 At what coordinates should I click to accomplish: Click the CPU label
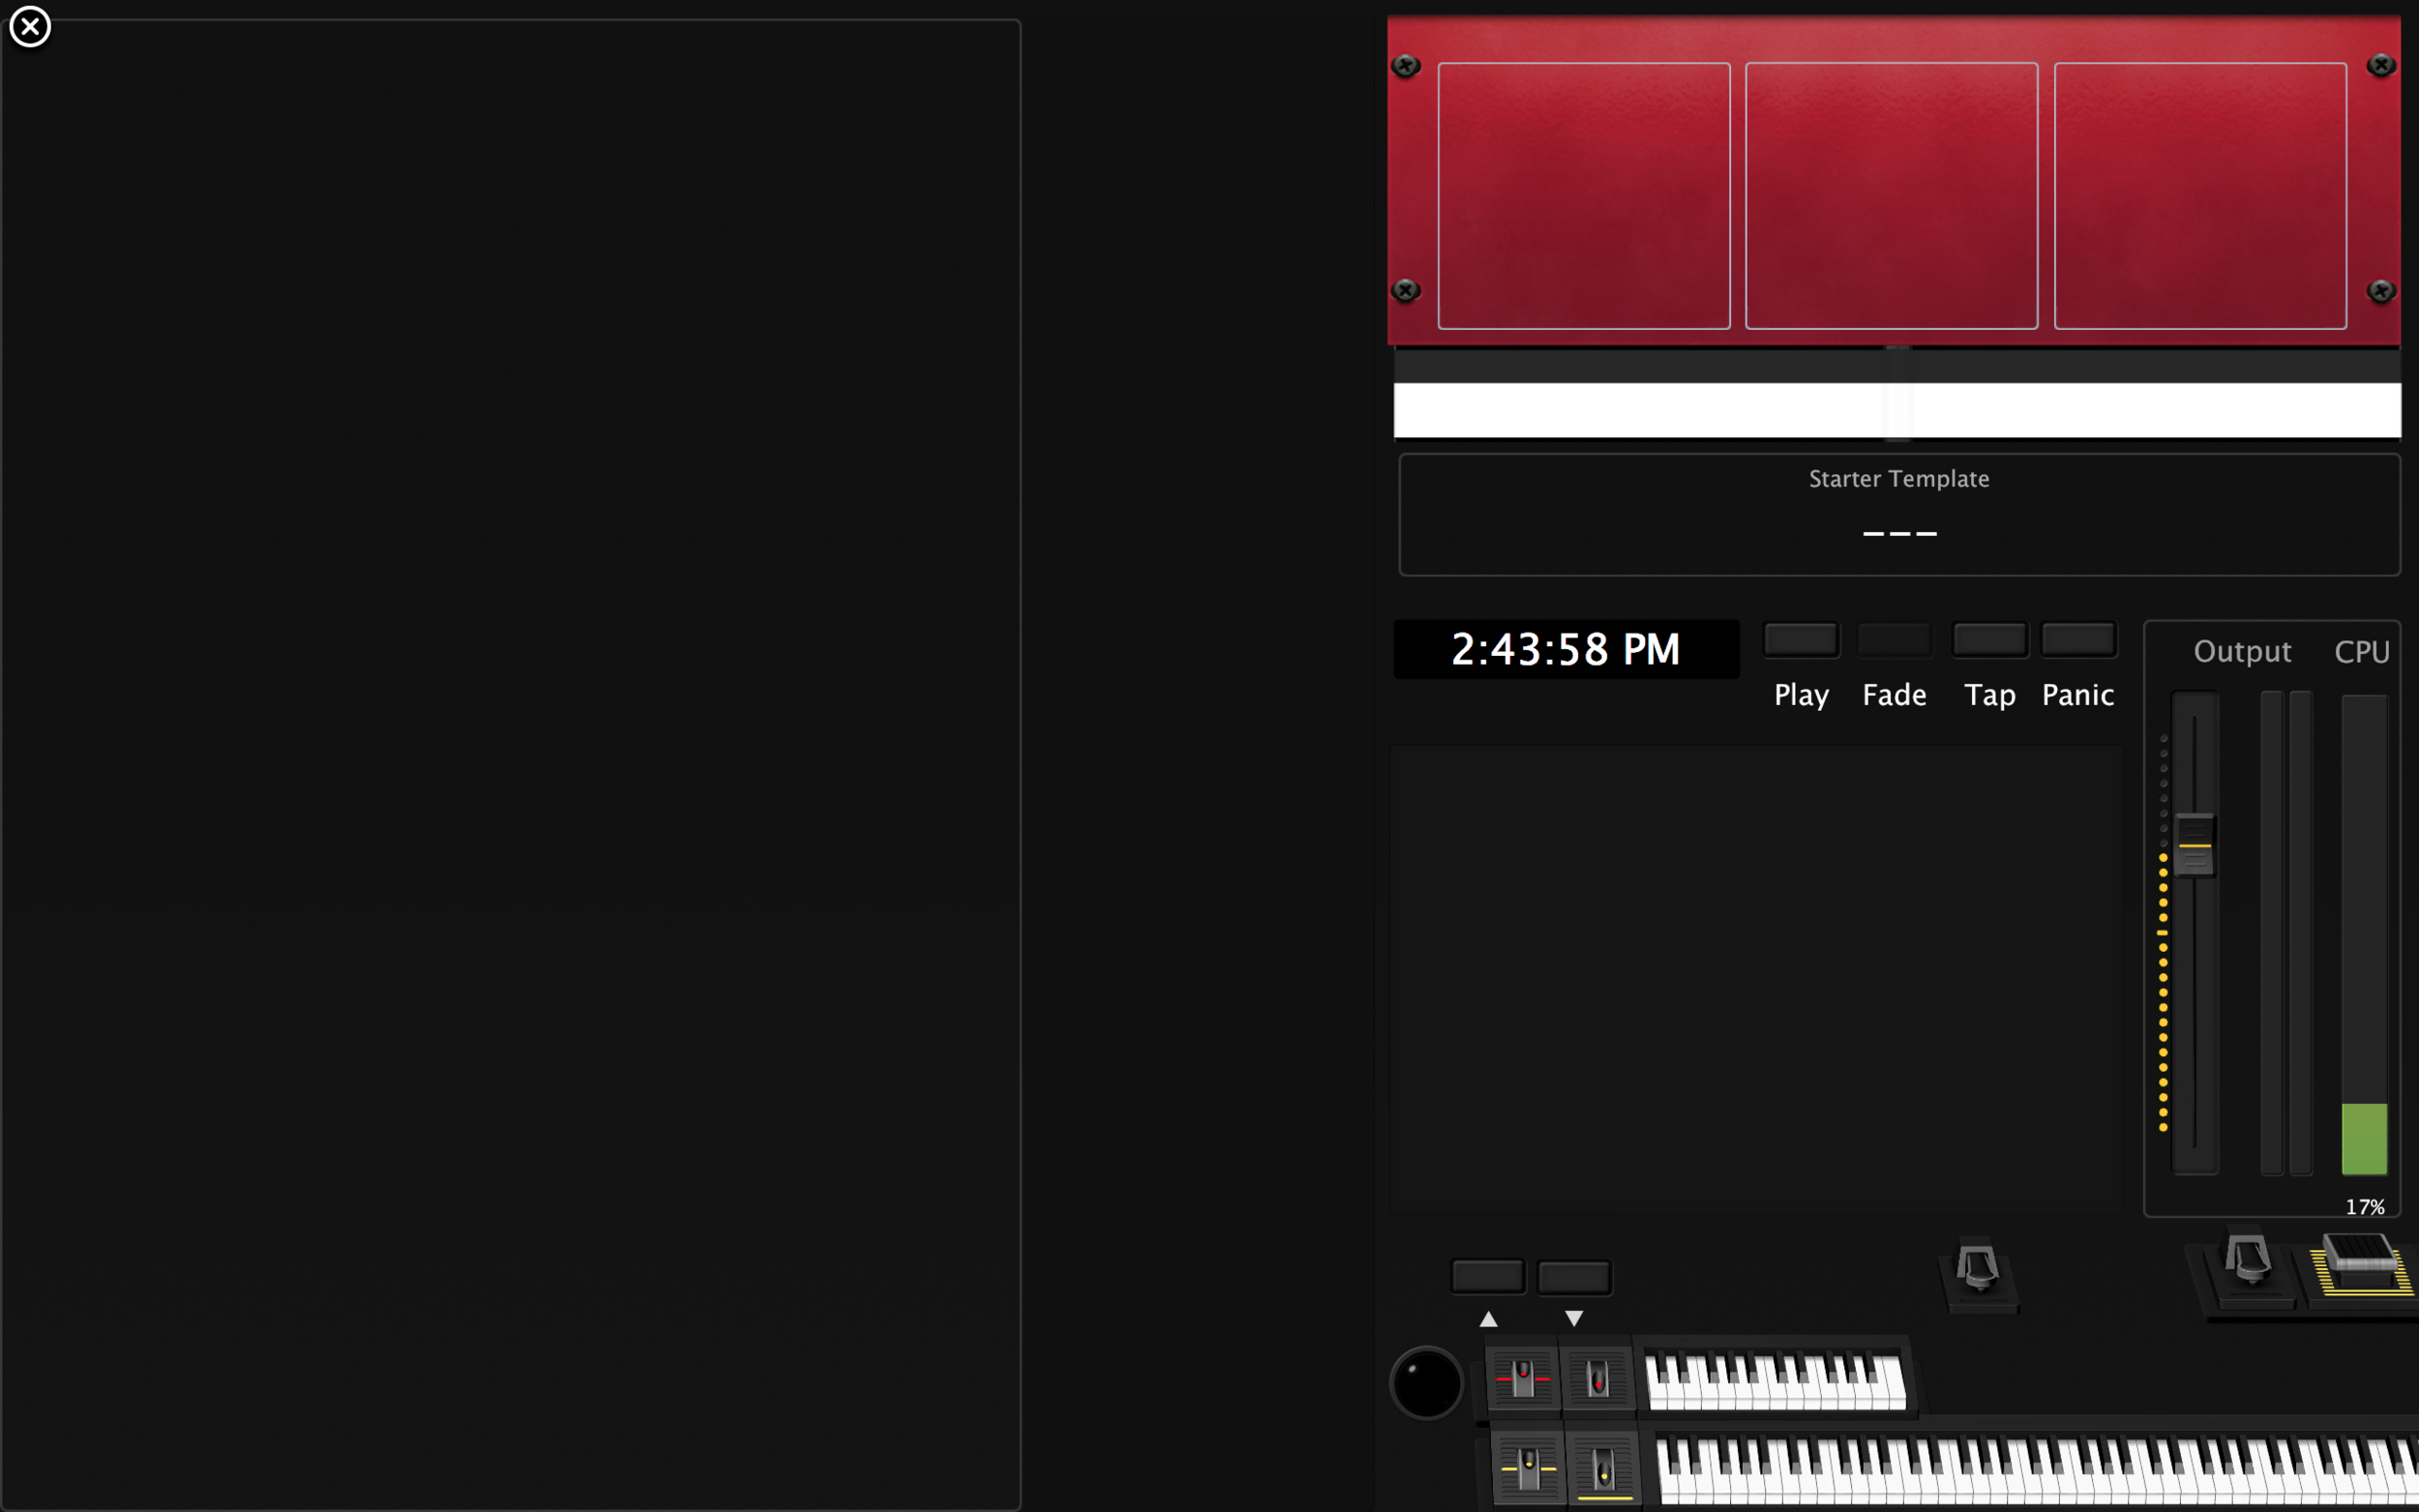click(2362, 652)
